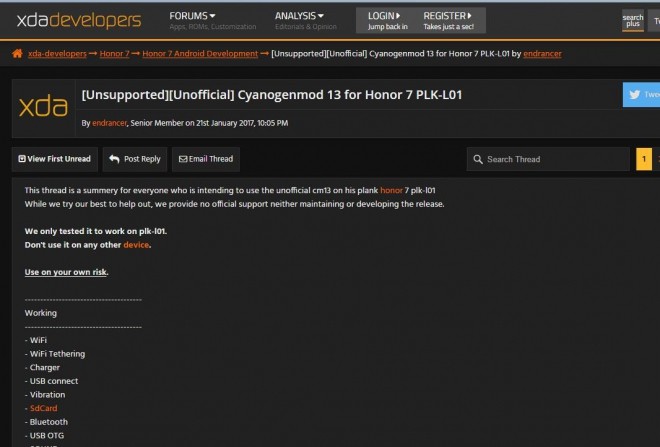The height and width of the screenshot is (447, 660).
Task: Click the 'Working' section heading
Action: 41,313
